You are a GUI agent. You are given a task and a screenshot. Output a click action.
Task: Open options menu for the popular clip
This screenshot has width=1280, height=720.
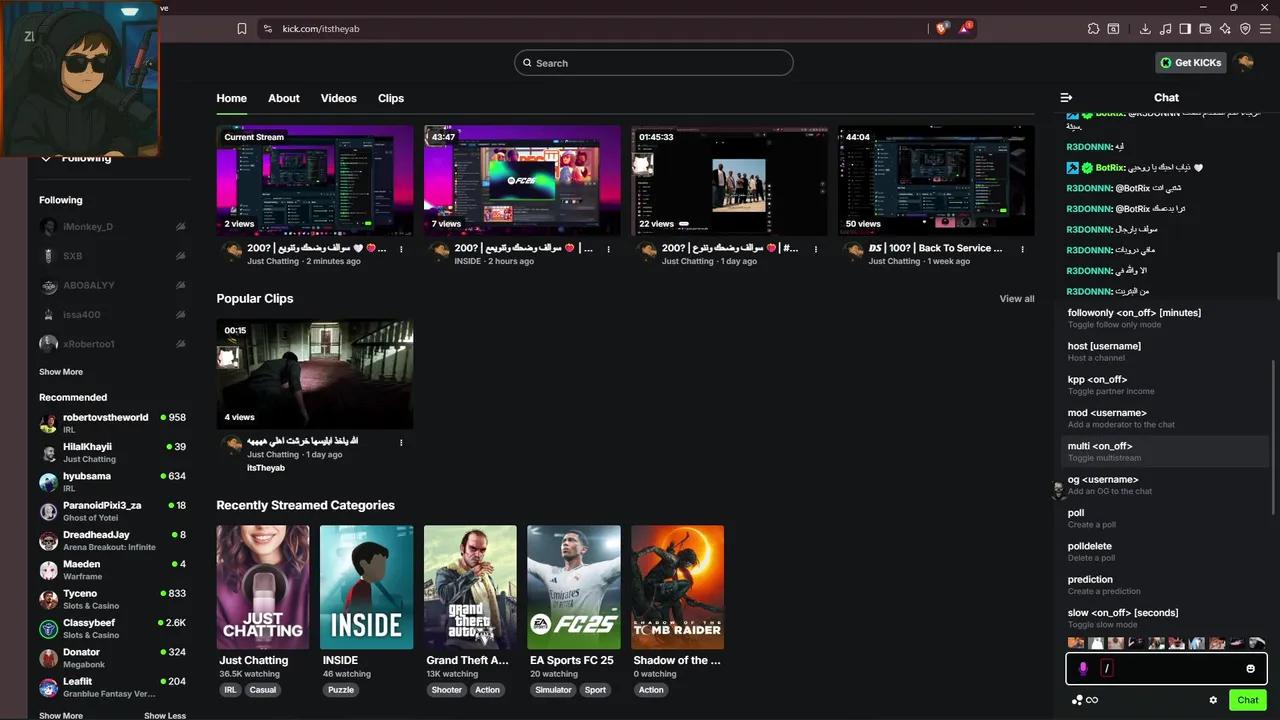click(401, 442)
